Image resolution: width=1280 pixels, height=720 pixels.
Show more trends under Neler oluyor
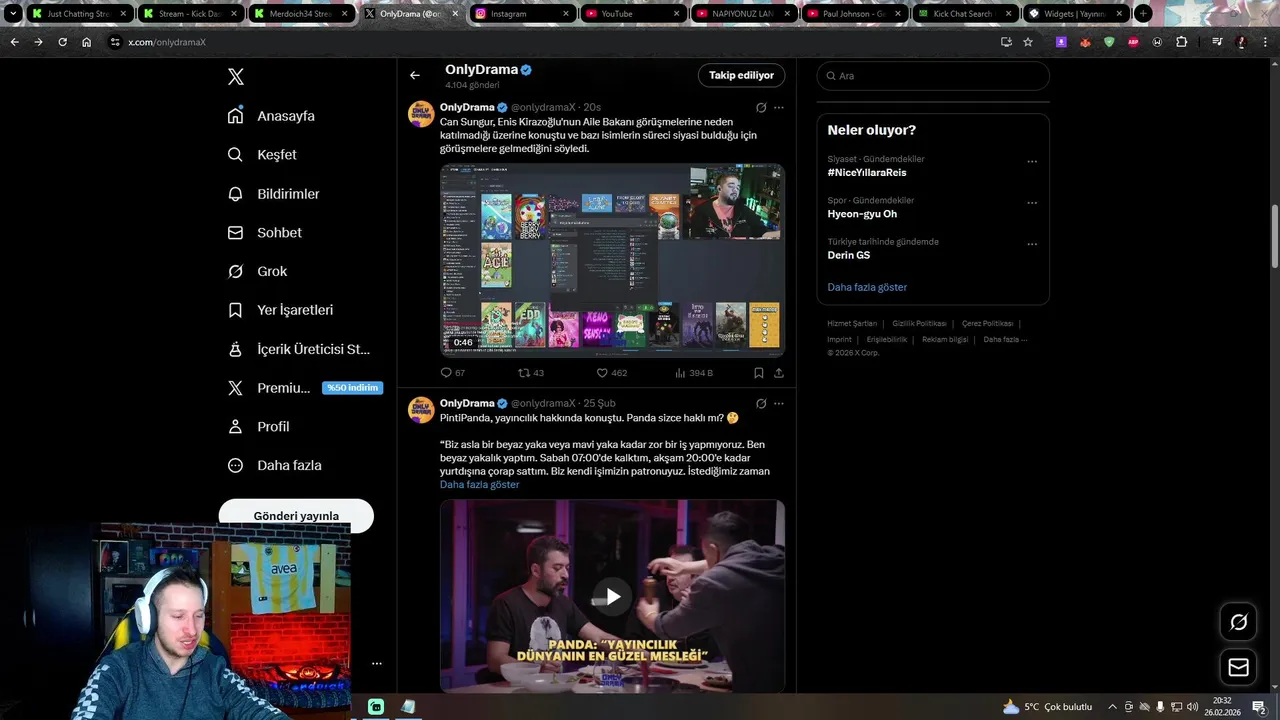pyautogui.click(x=867, y=287)
